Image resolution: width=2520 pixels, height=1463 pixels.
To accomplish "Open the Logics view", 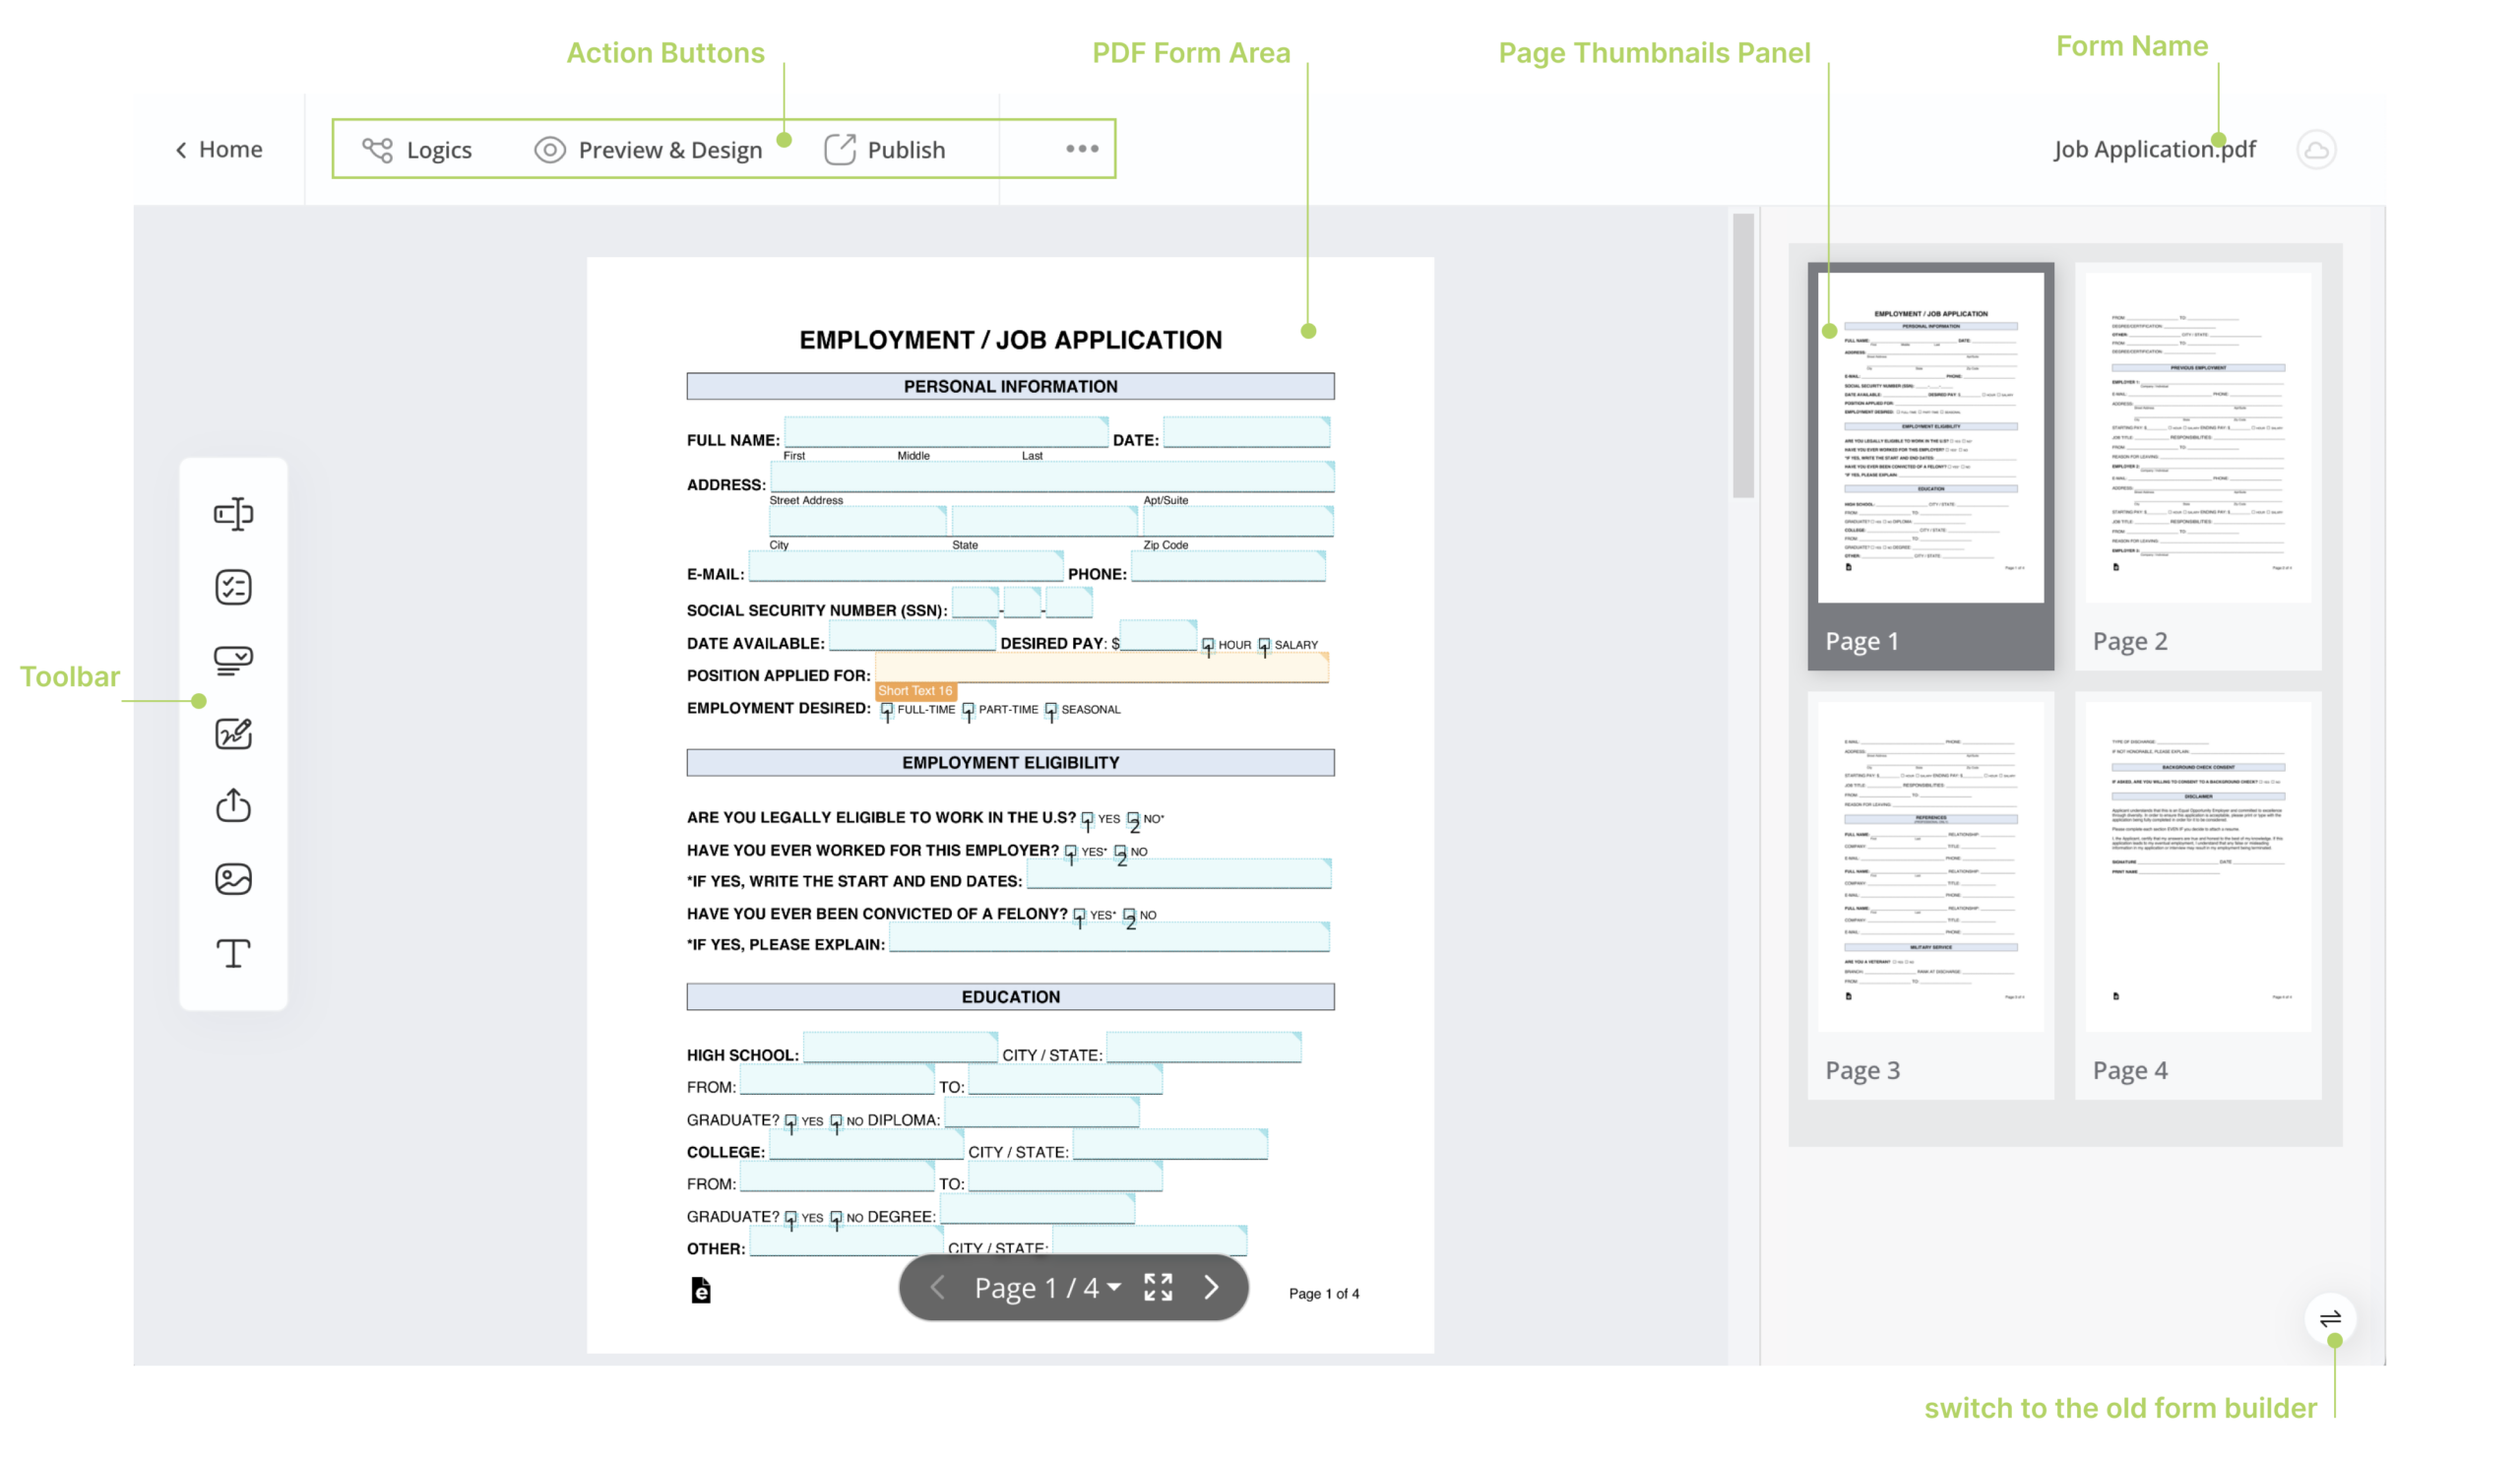I will [417, 150].
